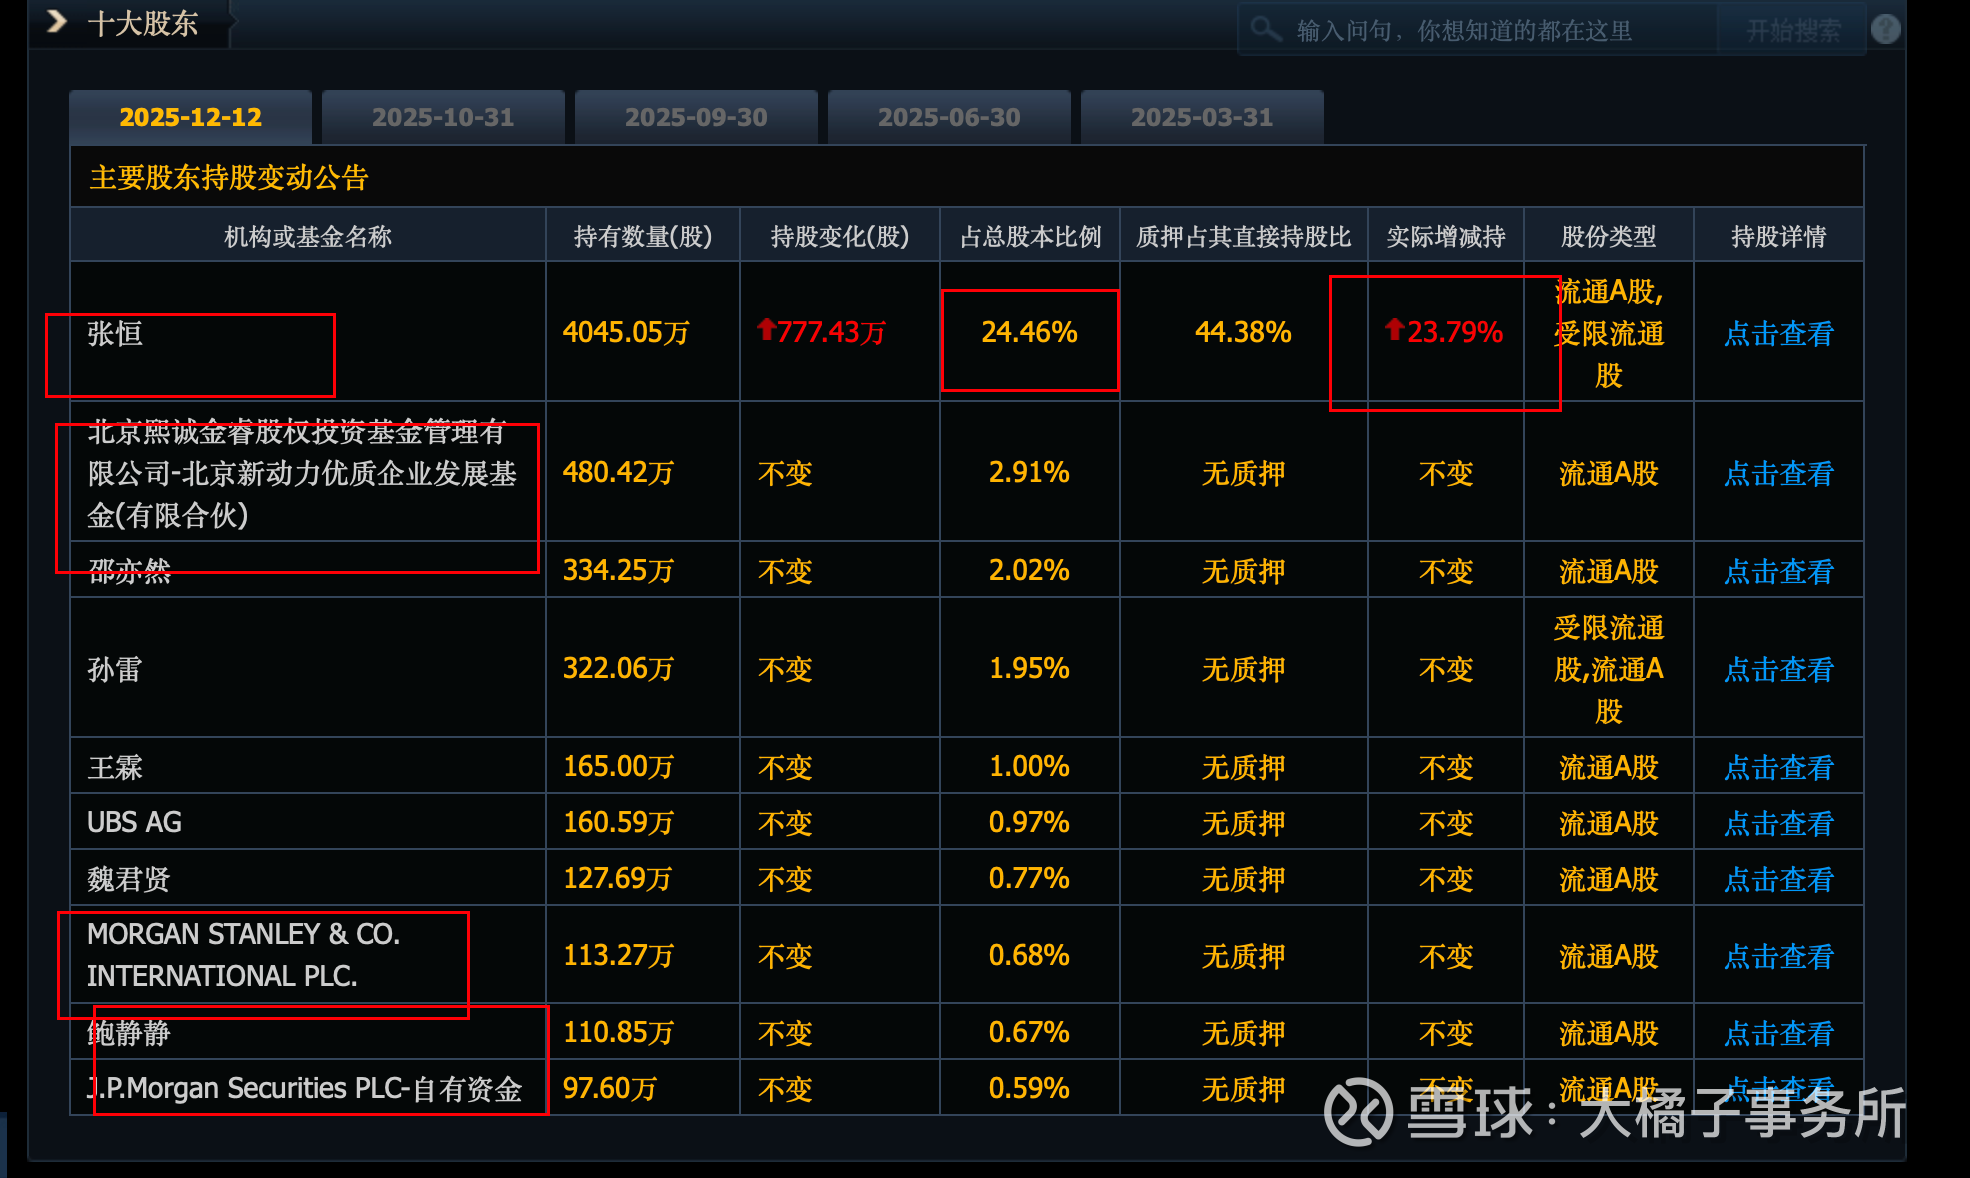Select the 2025-12-12 date tab
The width and height of the screenshot is (1970, 1178).
[x=190, y=117]
